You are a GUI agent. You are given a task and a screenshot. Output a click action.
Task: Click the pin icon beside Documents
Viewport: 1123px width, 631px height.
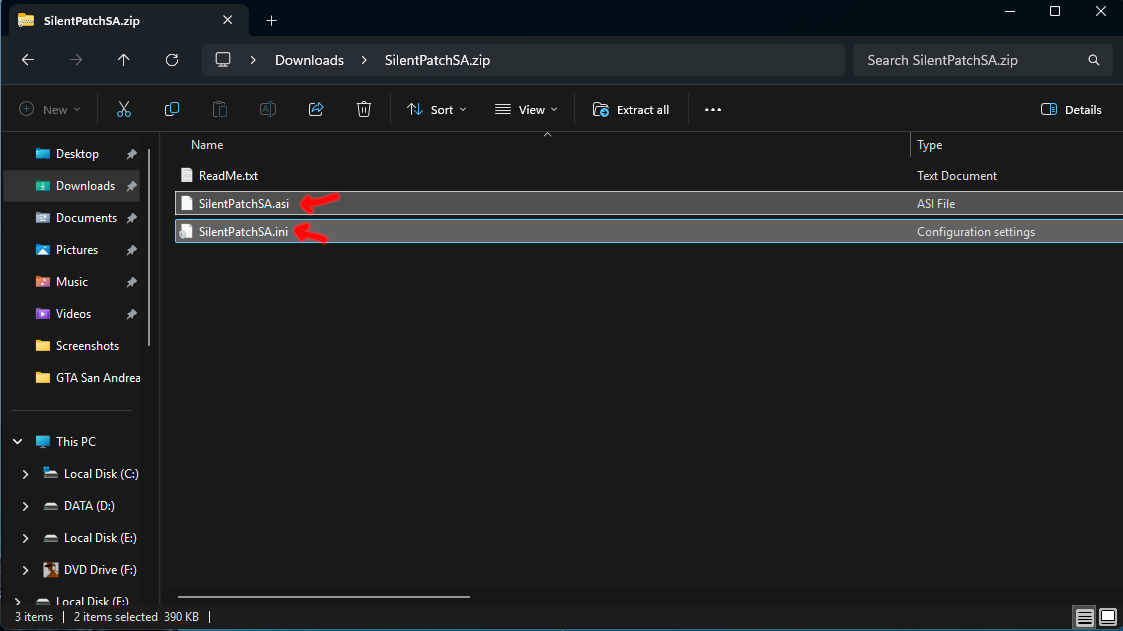click(132, 218)
